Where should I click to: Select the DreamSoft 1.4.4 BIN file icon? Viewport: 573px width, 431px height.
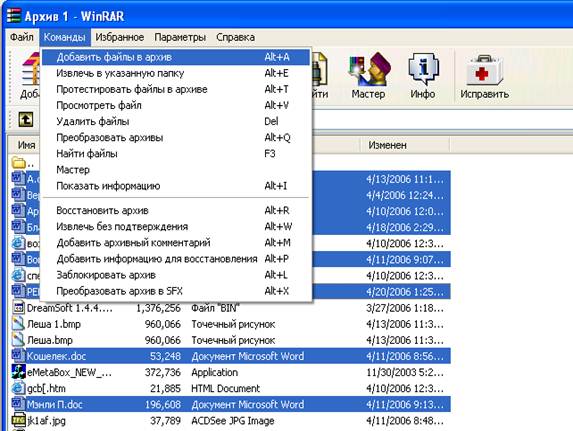tap(18, 307)
